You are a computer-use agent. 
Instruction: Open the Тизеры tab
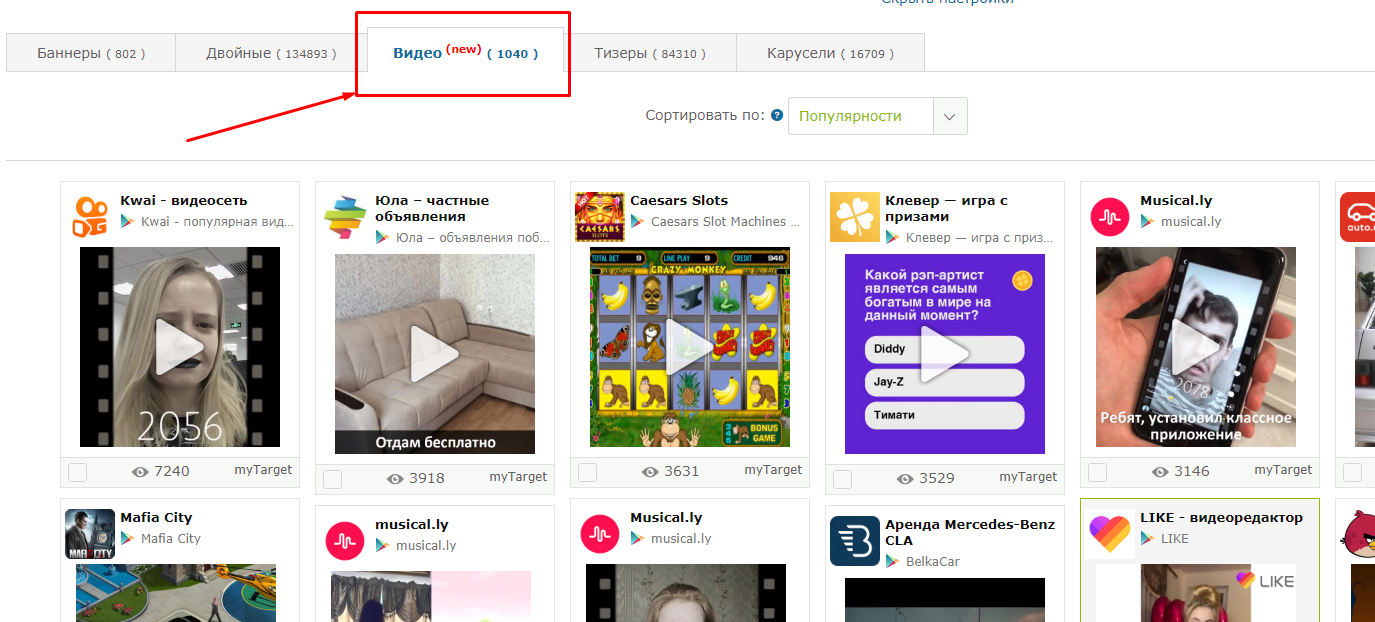click(x=649, y=53)
